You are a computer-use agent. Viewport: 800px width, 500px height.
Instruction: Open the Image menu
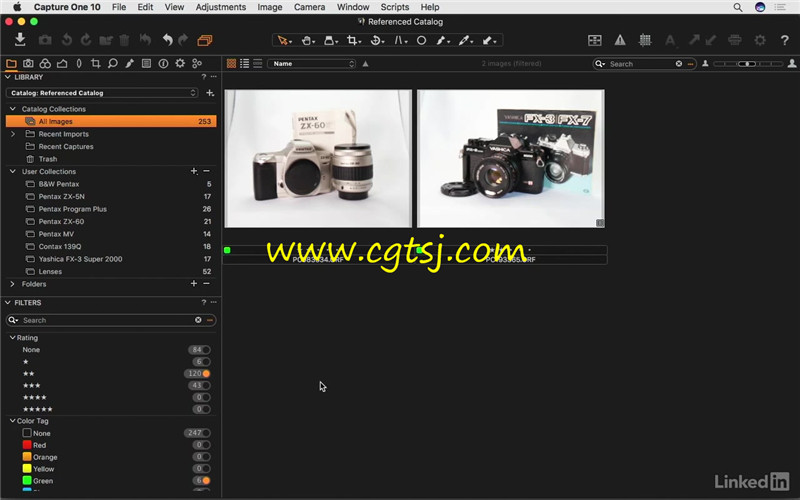click(270, 7)
